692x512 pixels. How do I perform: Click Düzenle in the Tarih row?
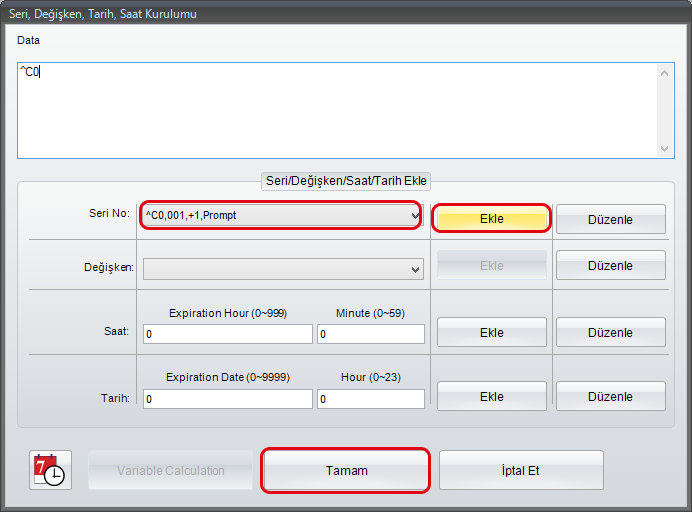(610, 396)
